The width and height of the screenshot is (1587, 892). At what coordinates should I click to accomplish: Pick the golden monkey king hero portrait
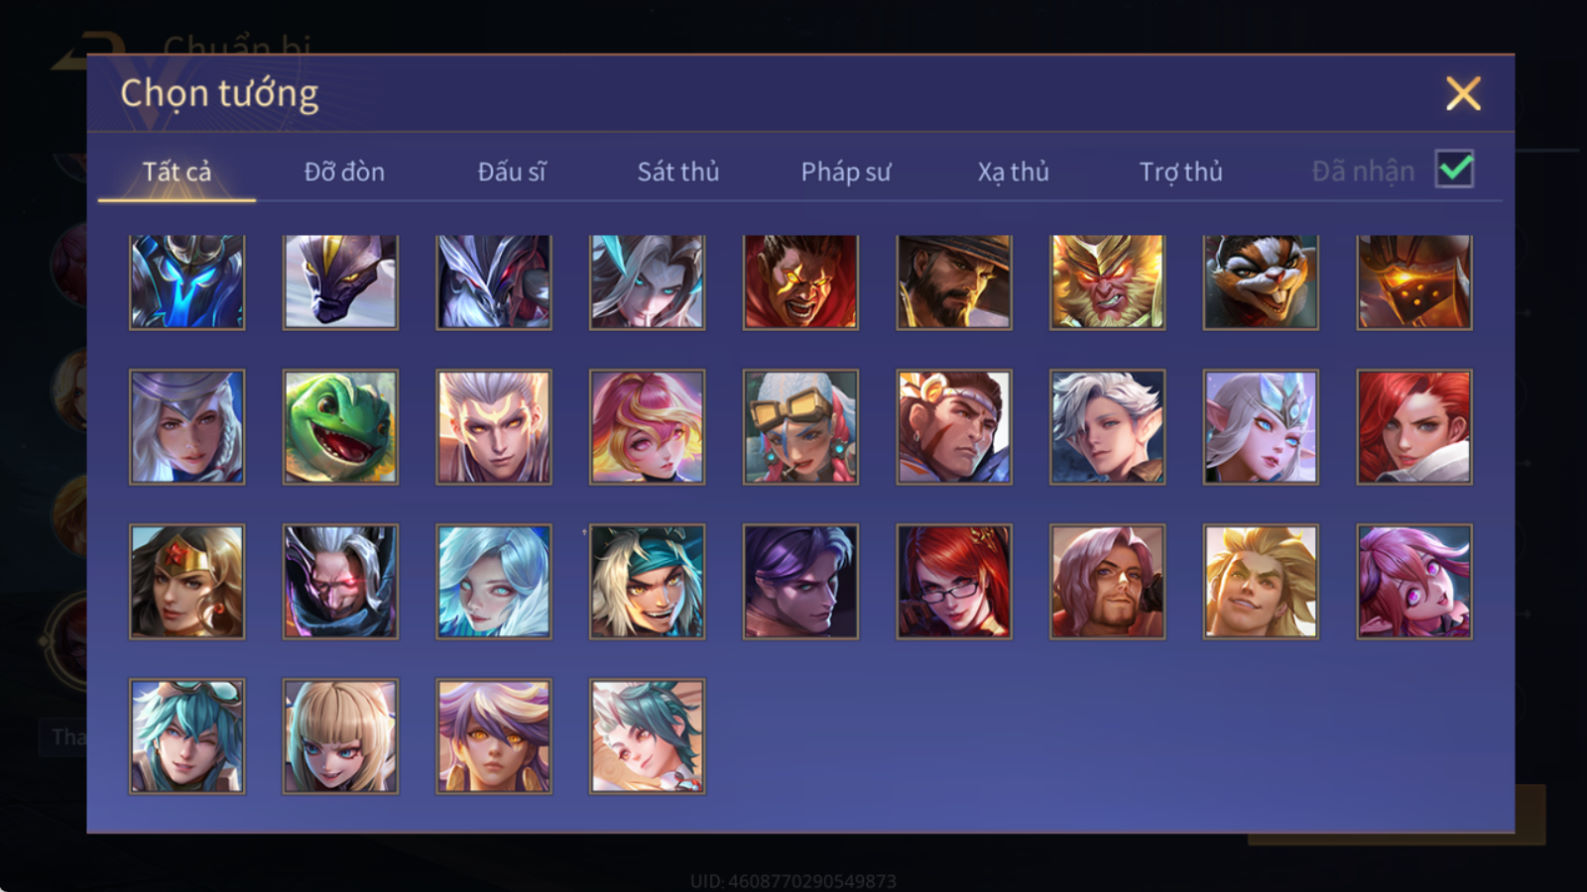tap(1107, 282)
